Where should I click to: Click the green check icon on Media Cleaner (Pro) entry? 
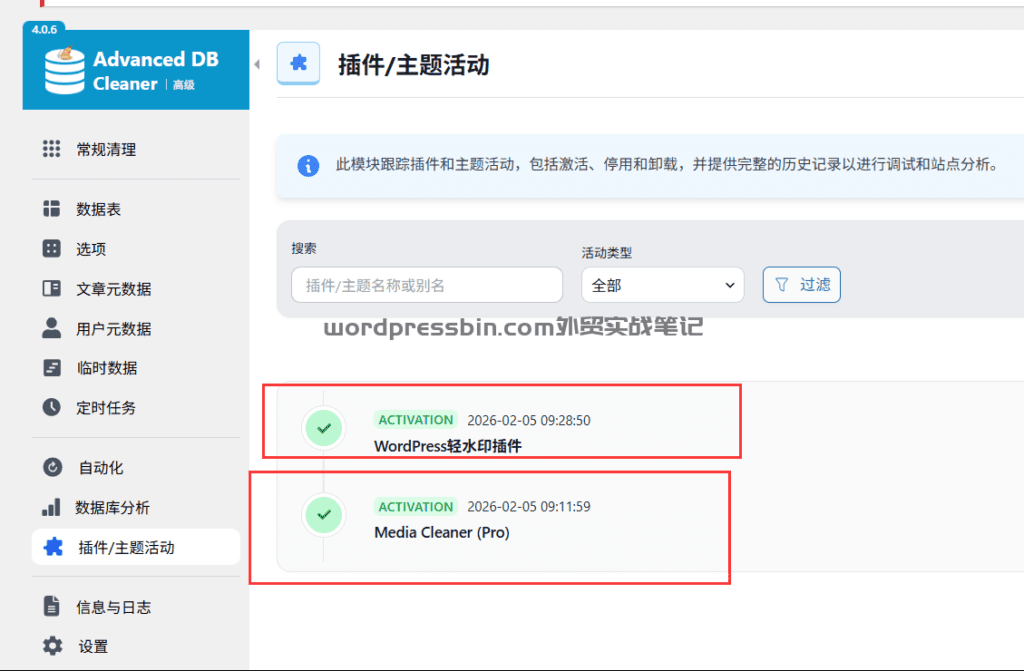(324, 515)
